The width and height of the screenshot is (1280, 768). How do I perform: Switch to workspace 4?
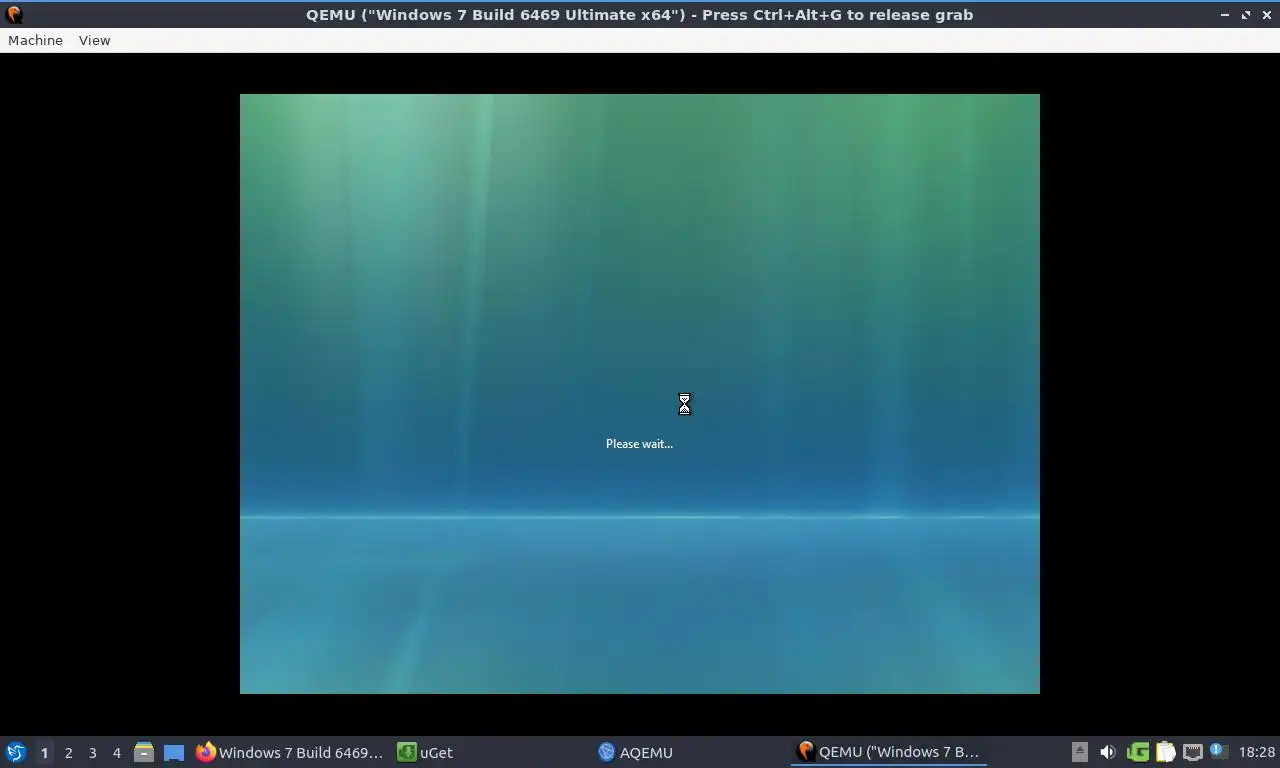coord(117,752)
